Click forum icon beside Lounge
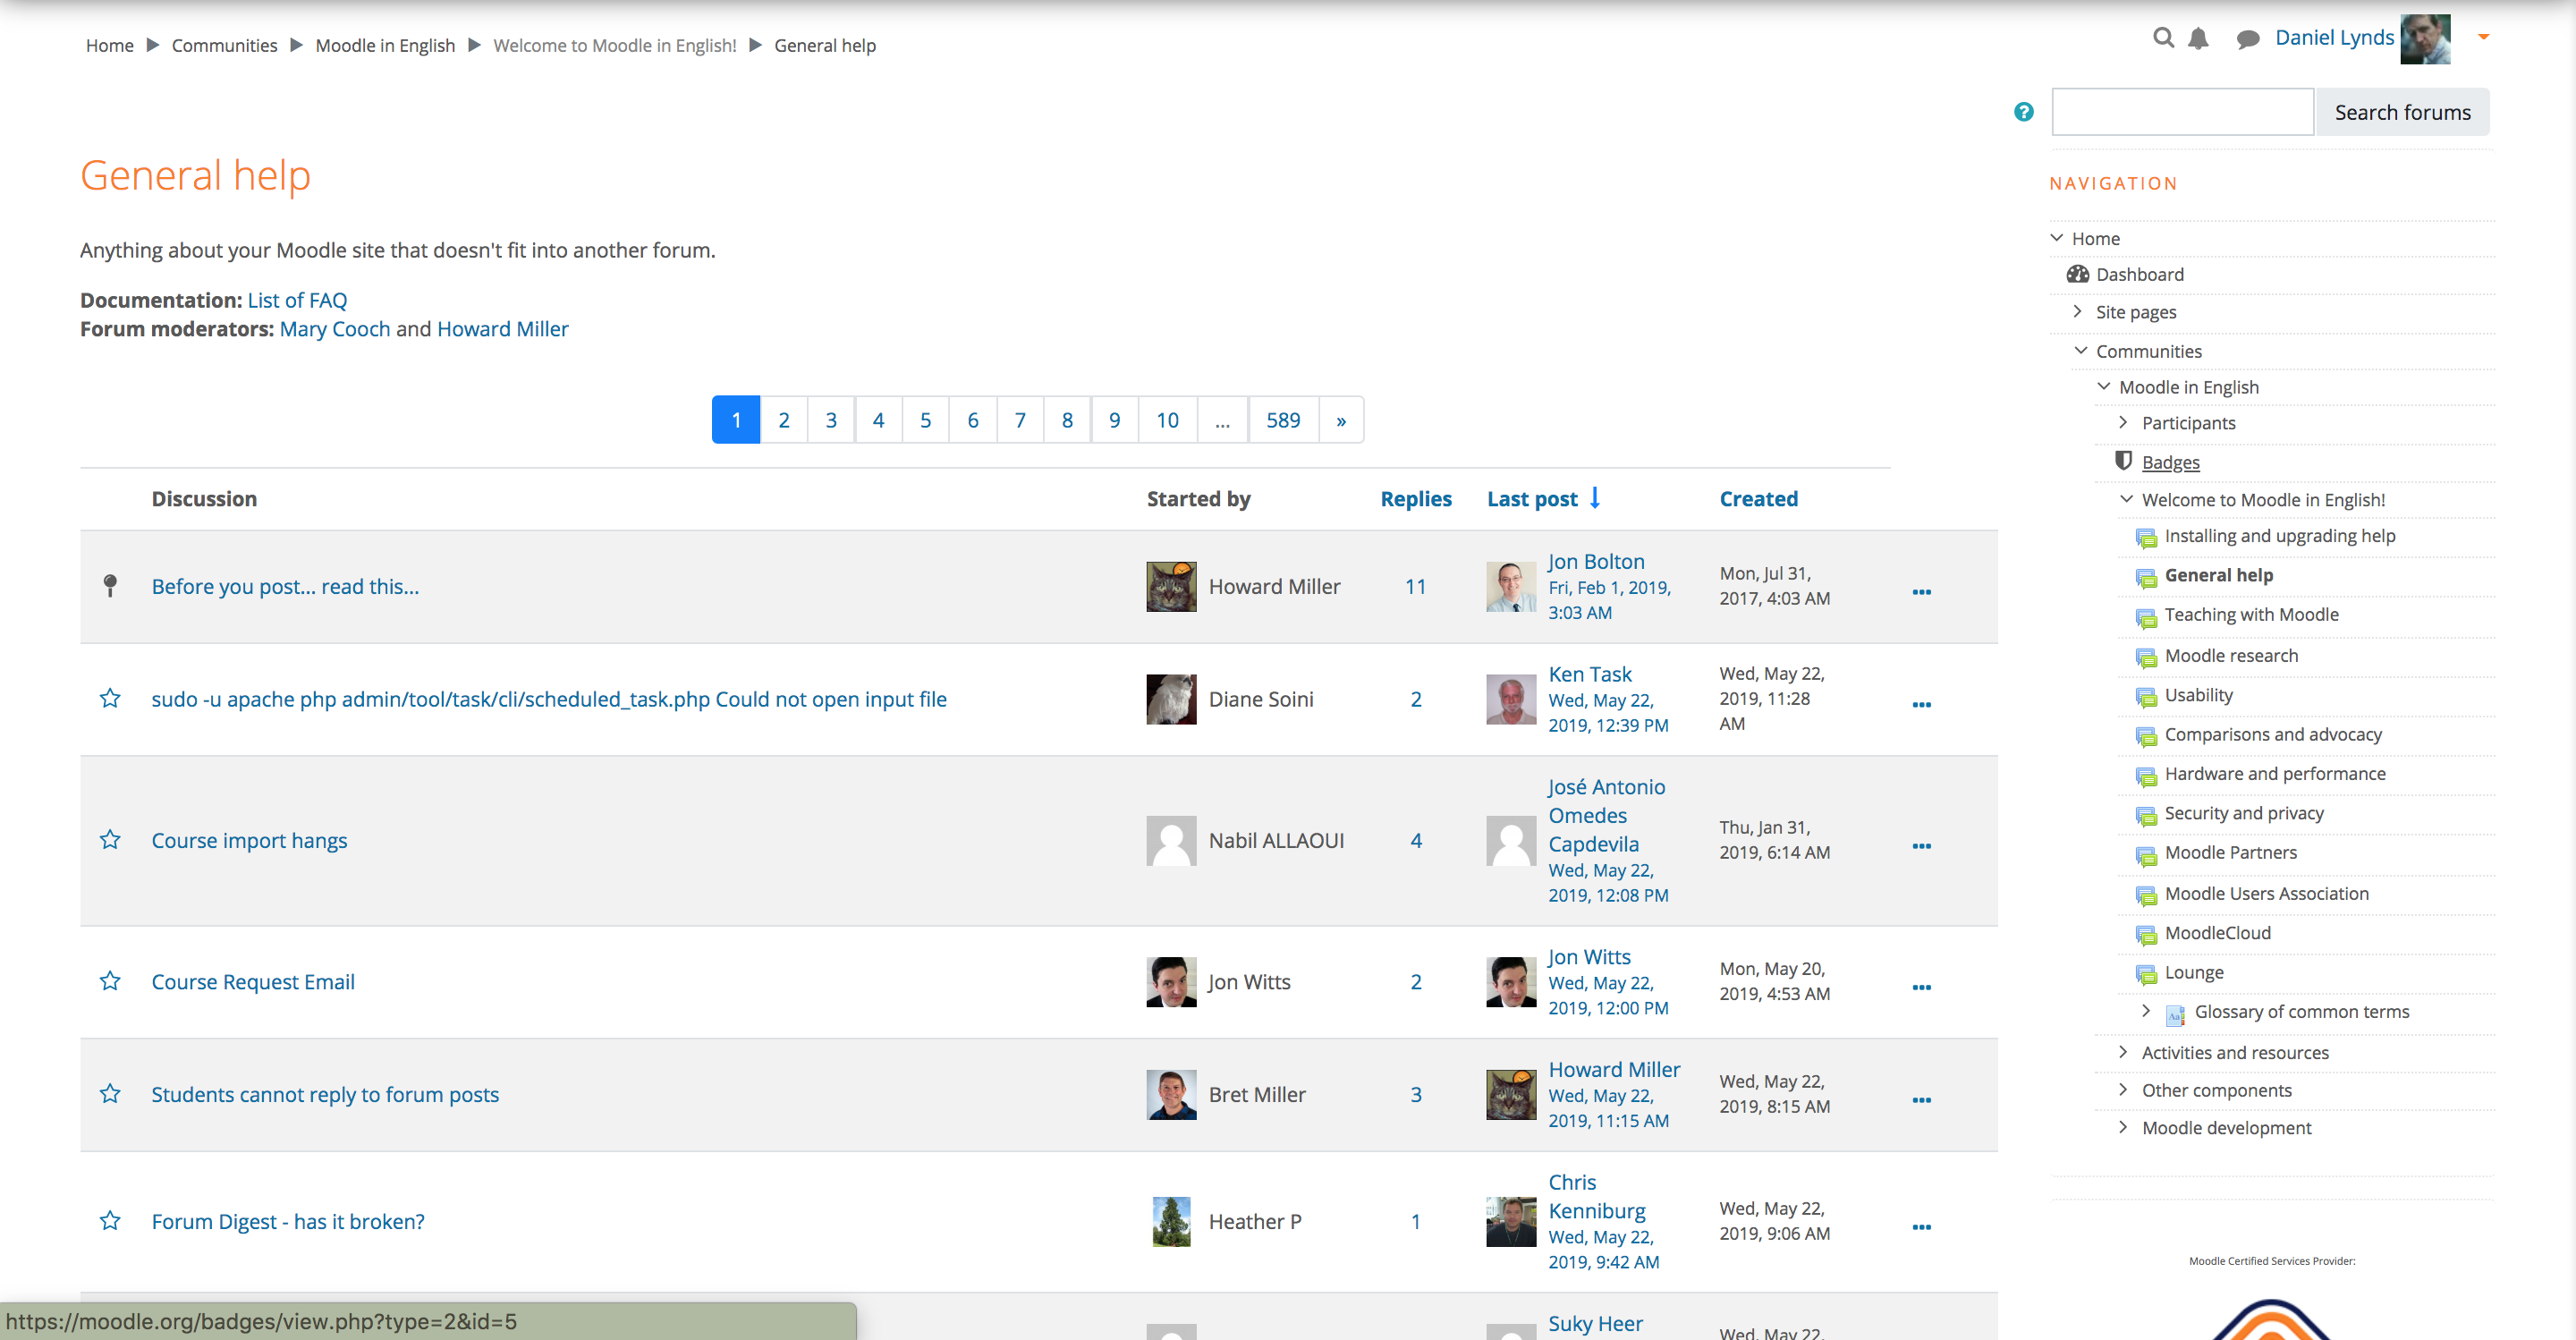The height and width of the screenshot is (1340, 2576). (2146, 974)
